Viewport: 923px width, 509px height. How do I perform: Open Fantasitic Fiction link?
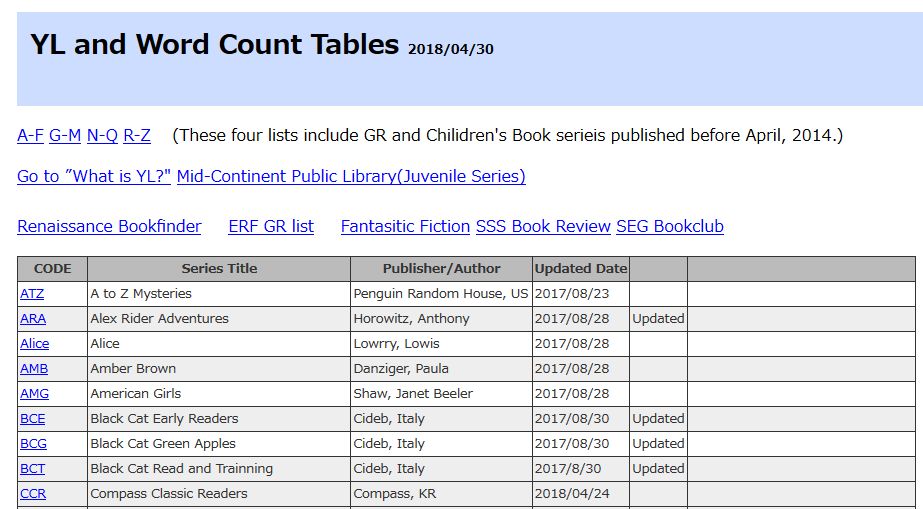pos(405,226)
